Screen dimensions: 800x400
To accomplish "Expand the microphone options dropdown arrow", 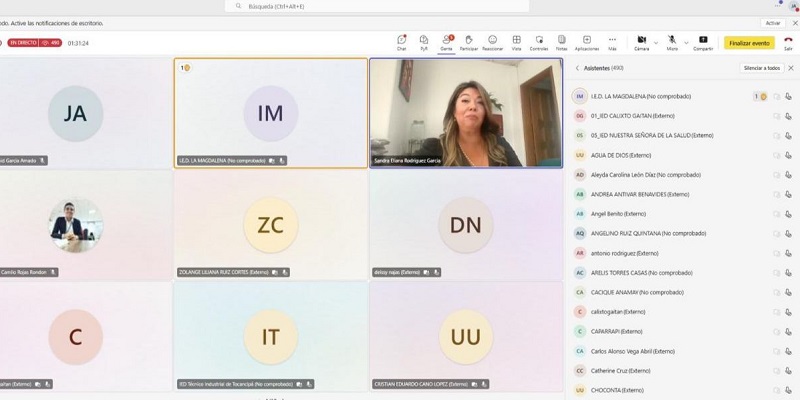I will [x=684, y=41].
